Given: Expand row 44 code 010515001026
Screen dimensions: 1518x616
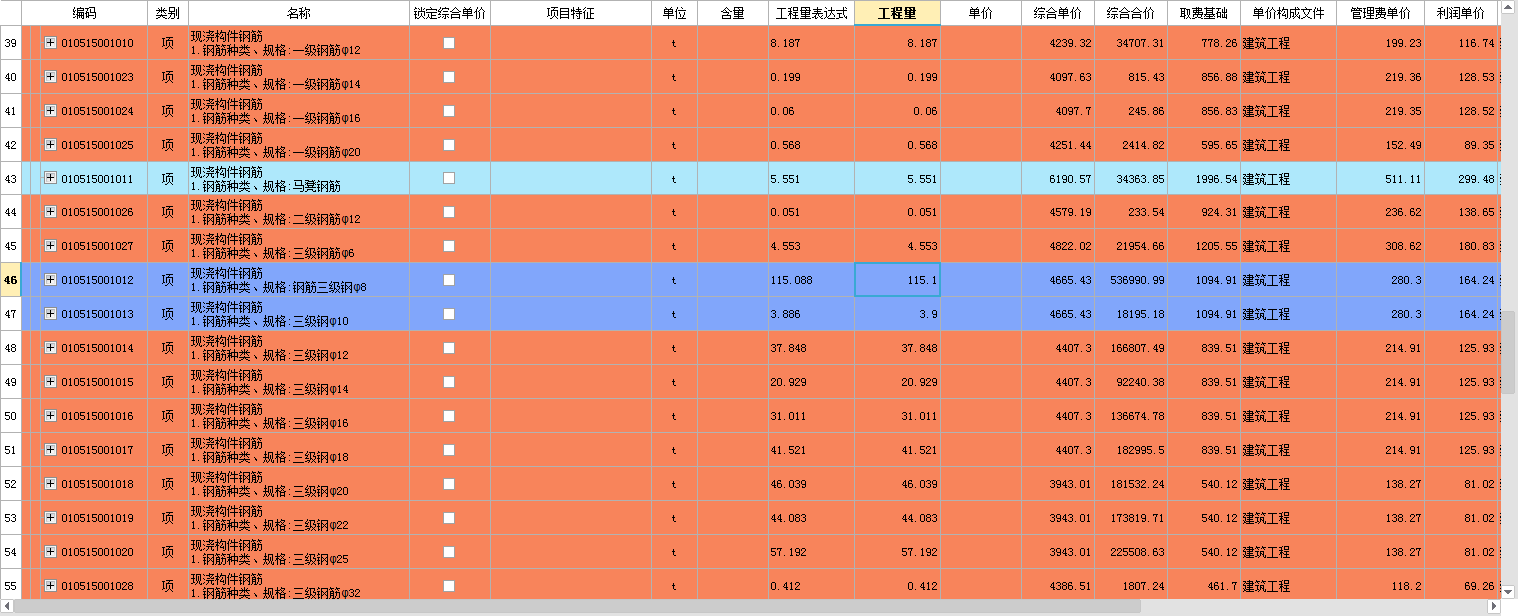Looking at the screenshot, I should (x=50, y=212).
